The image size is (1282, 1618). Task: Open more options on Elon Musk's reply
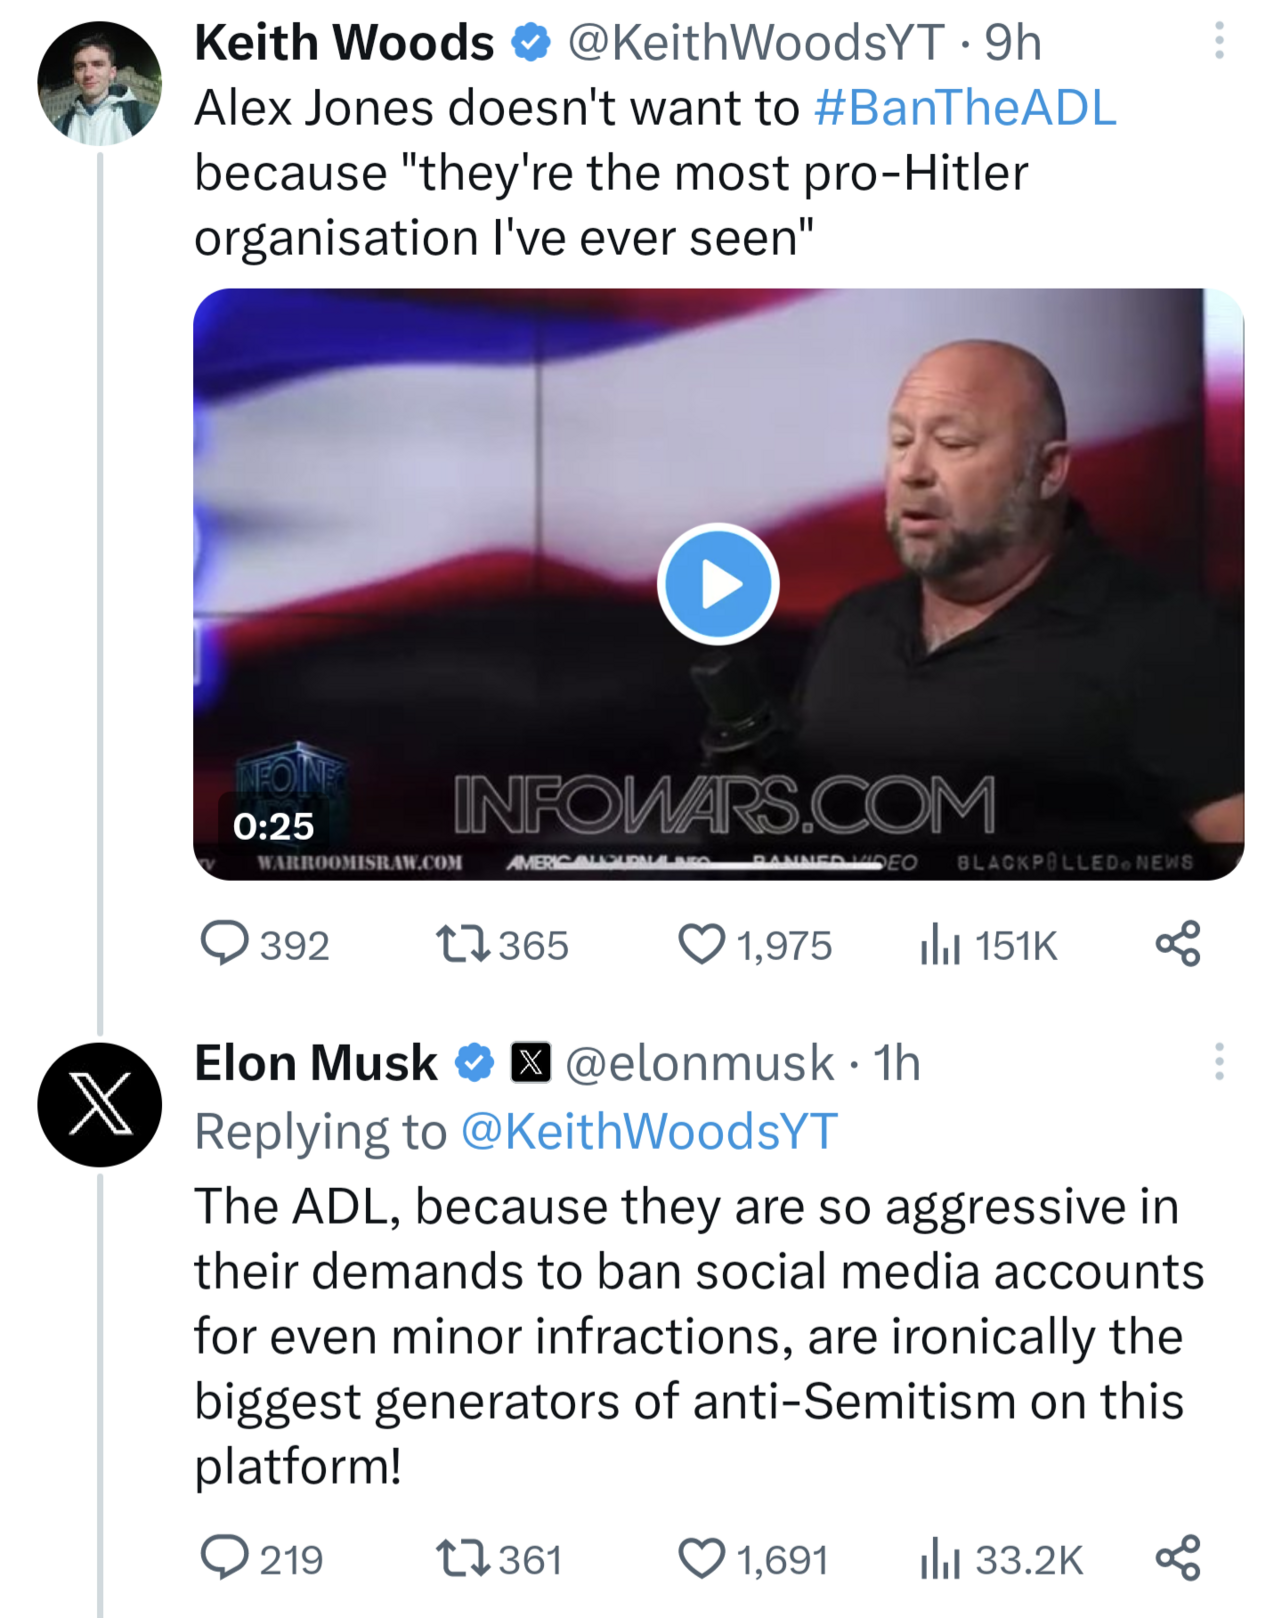pyautogui.click(x=1218, y=1061)
